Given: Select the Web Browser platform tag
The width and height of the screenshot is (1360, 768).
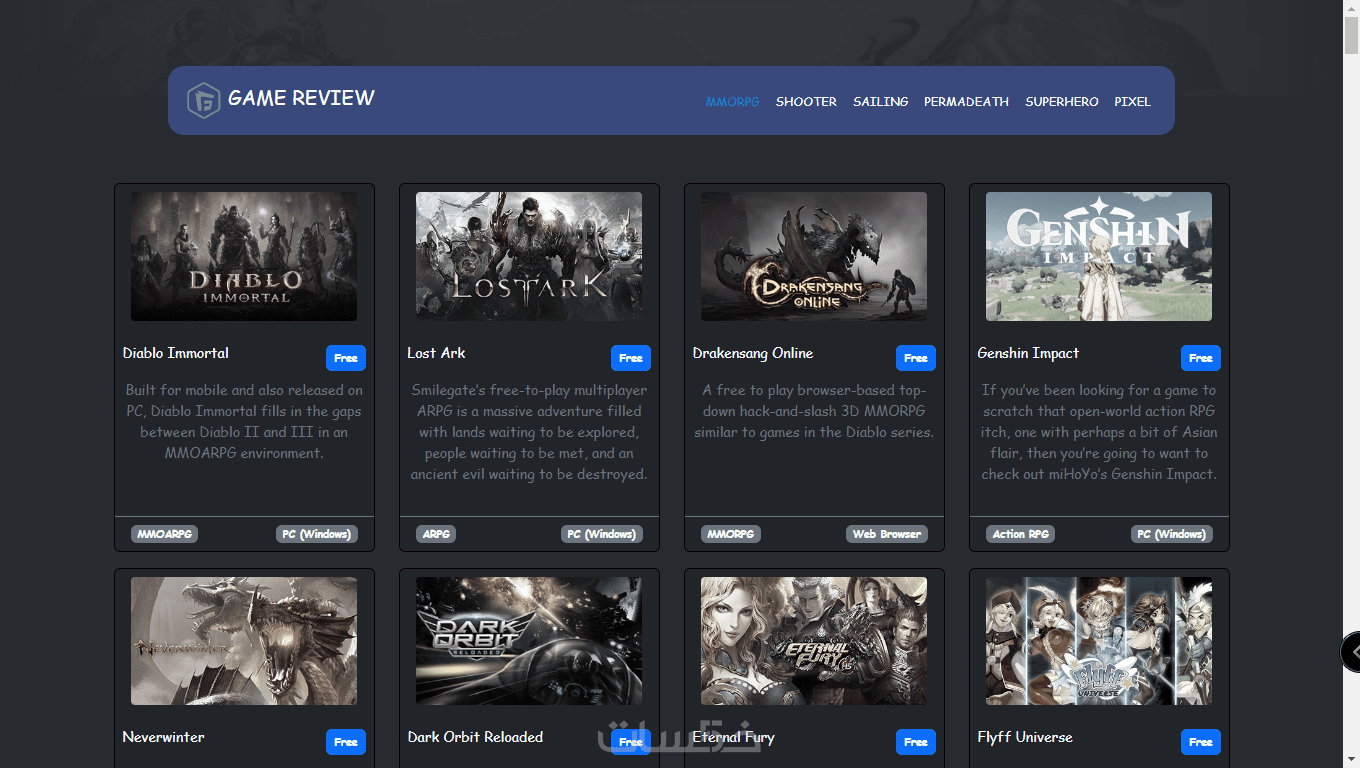Looking at the screenshot, I should pos(887,534).
